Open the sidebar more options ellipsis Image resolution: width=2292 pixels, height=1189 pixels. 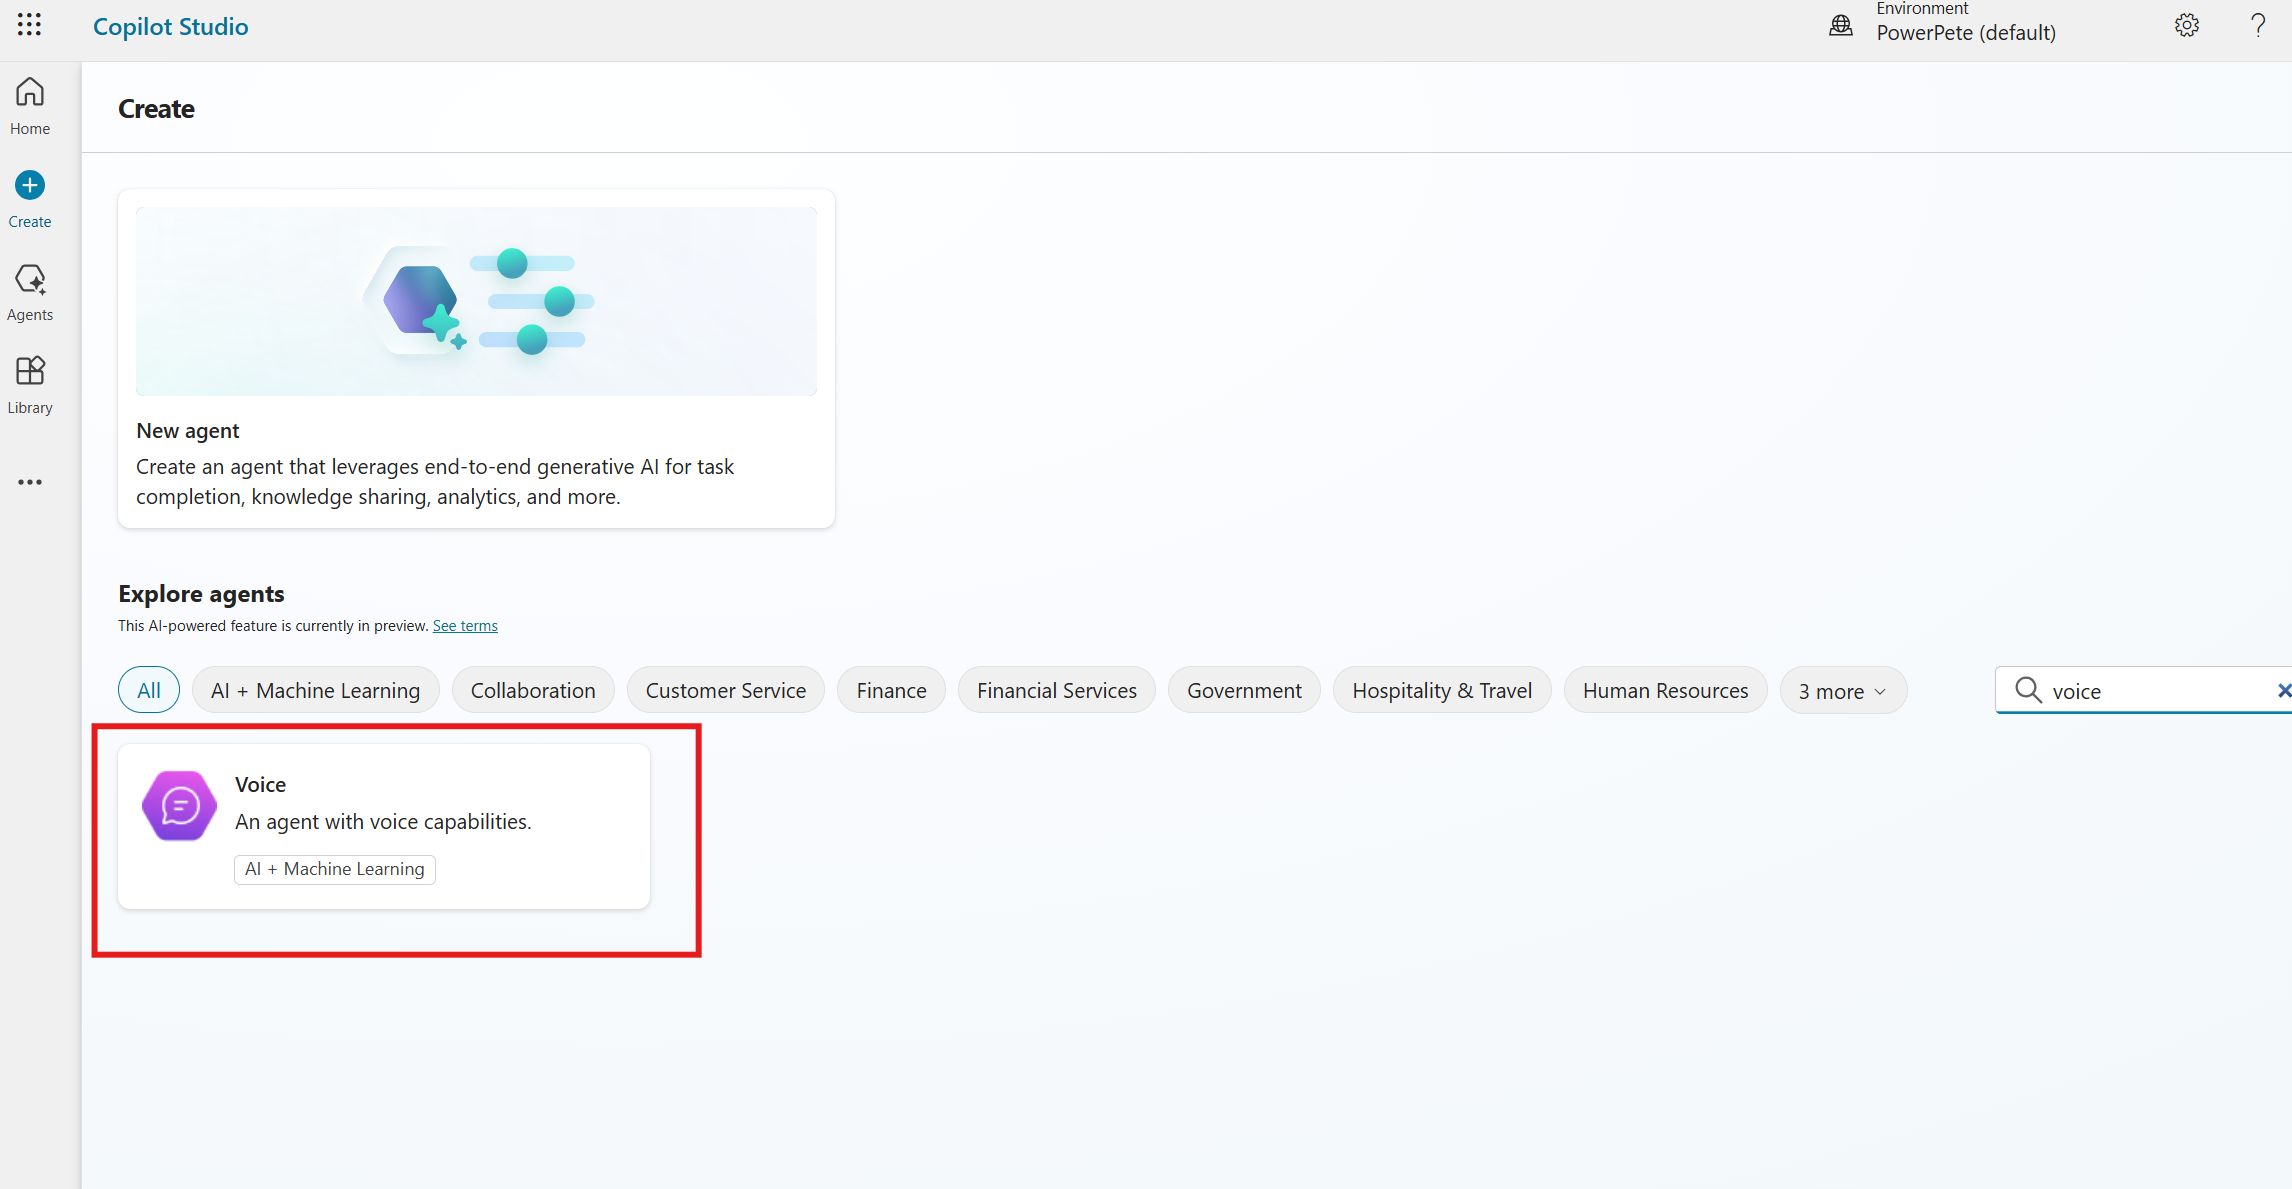(x=30, y=482)
